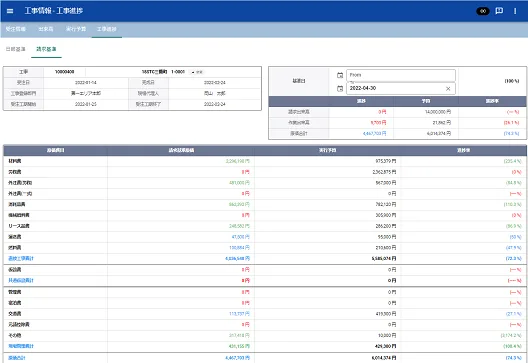The height and width of the screenshot is (363, 528).
Task: Open the blue 直接工事費計 subtotal link
Action: 21,258
